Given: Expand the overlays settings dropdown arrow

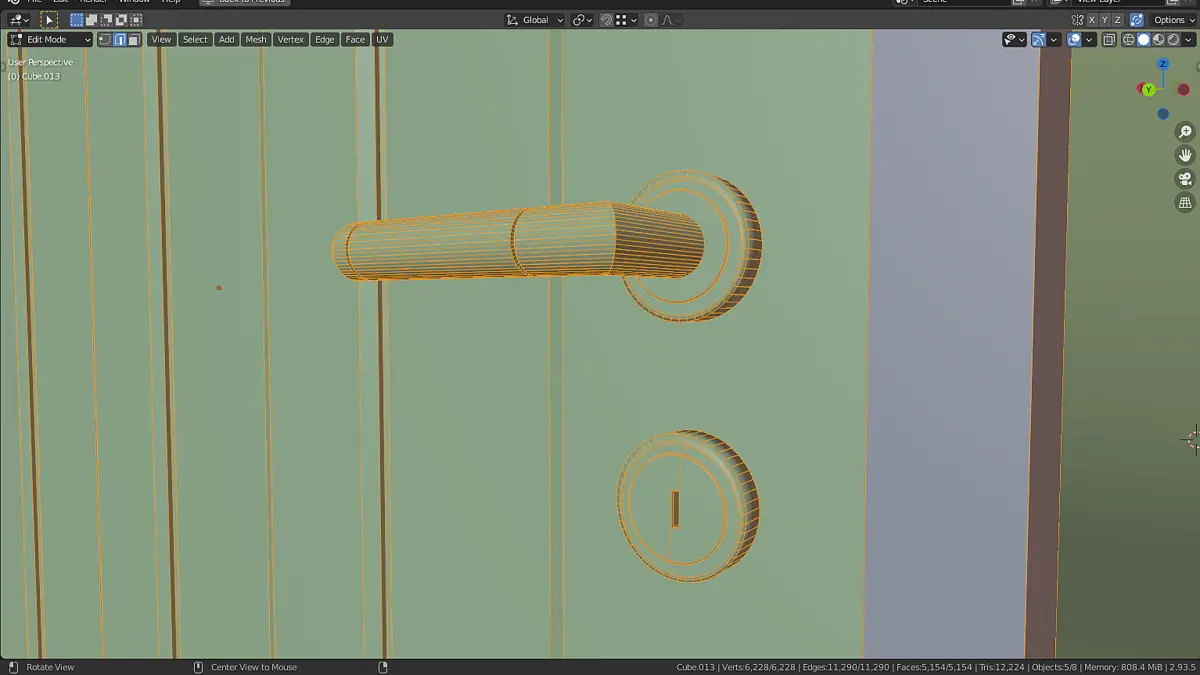Looking at the screenshot, I should [x=1089, y=40].
